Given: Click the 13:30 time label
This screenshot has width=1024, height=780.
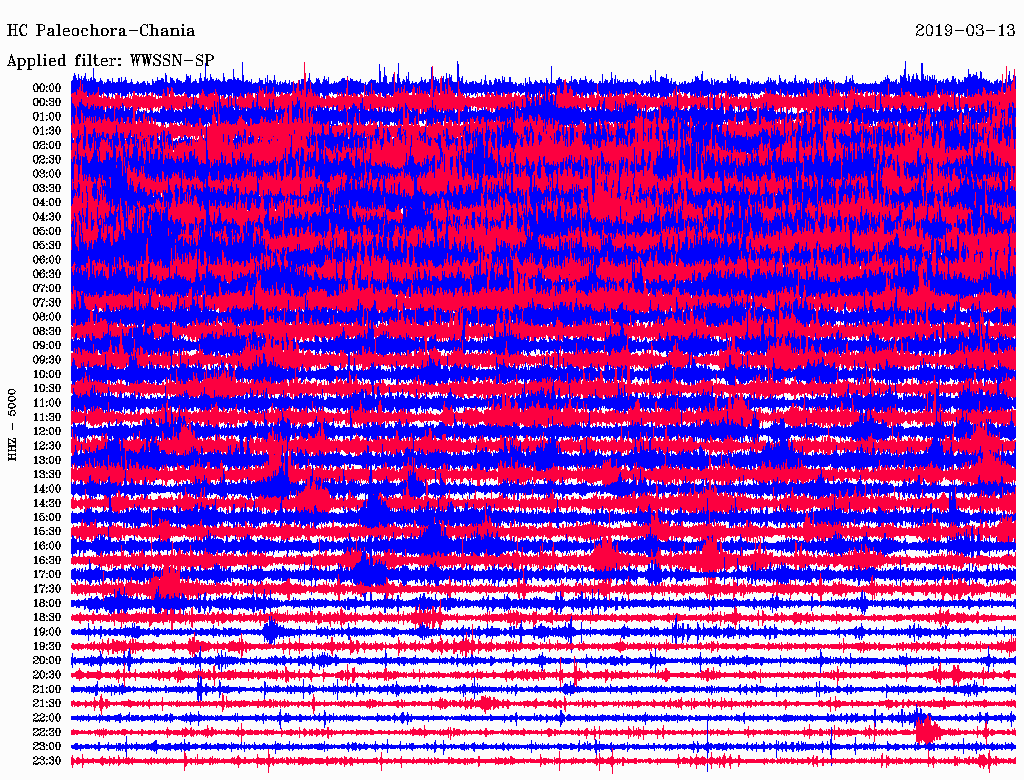Looking at the screenshot, I should pos(47,475).
